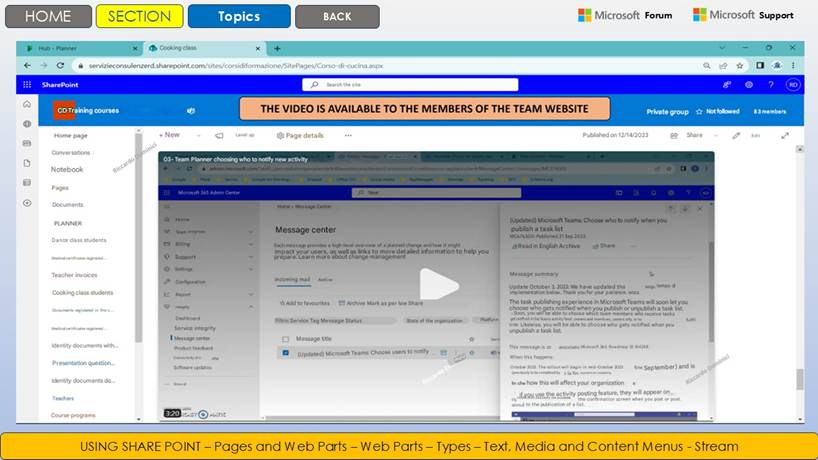Open SharePoint settings gear icon
This screenshot has width=818, height=460.
(x=749, y=85)
